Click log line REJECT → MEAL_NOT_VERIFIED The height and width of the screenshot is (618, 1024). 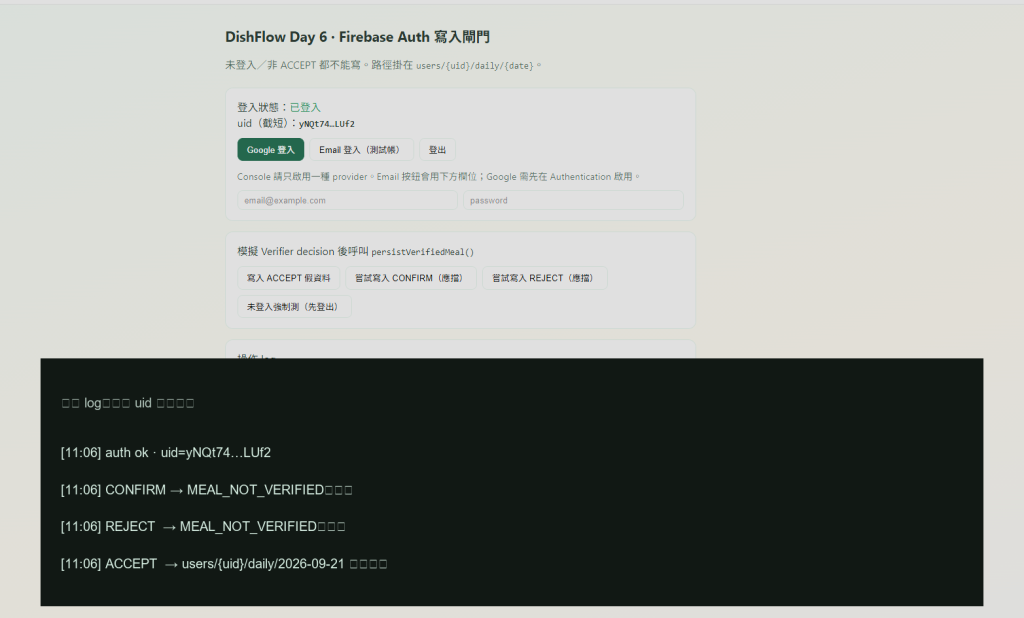203,527
